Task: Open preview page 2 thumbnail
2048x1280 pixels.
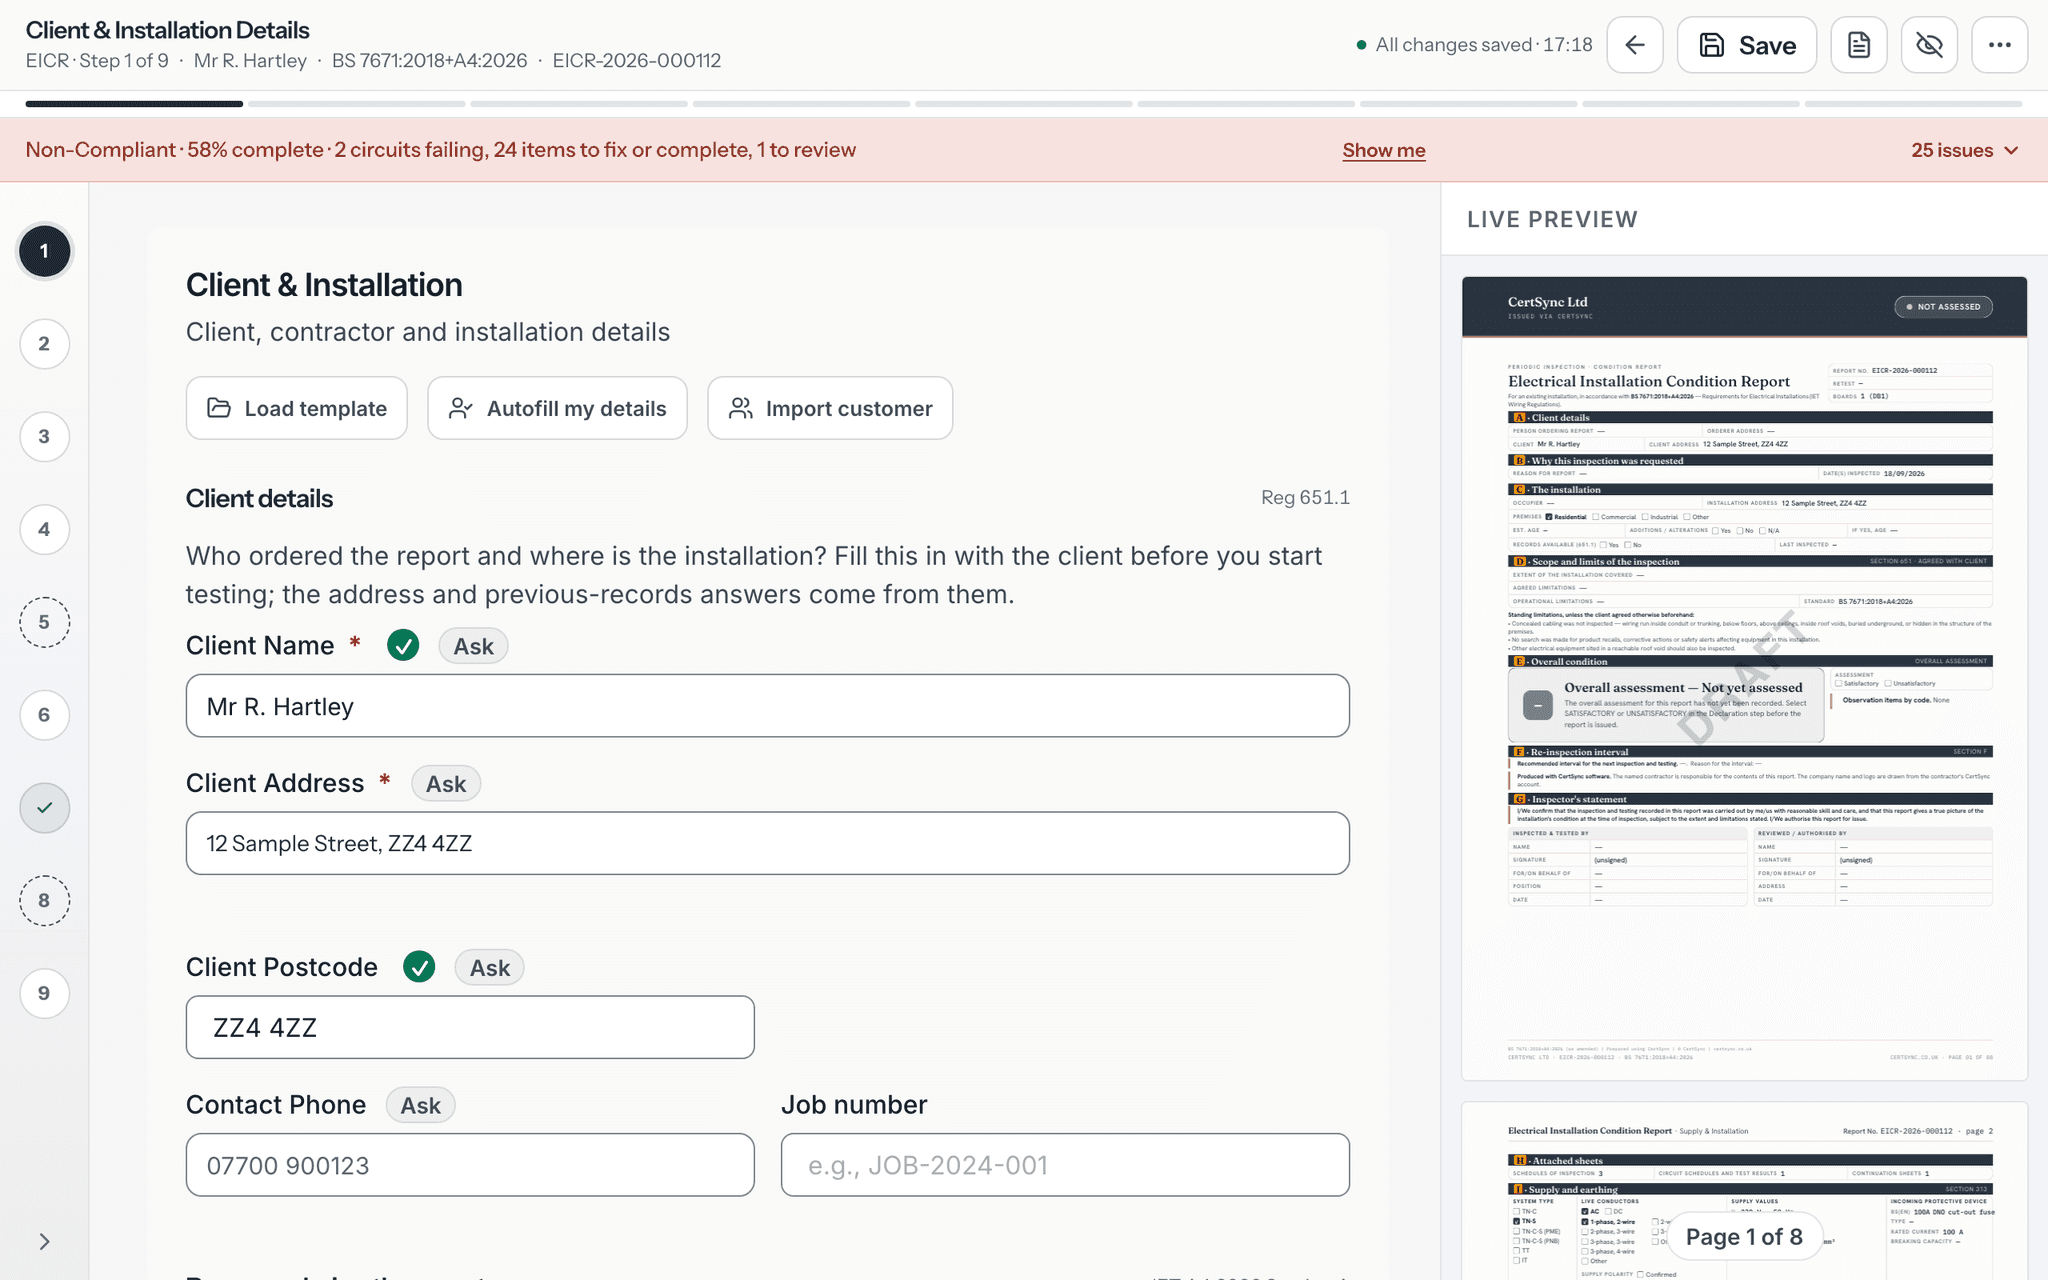Action: (x=1744, y=1191)
